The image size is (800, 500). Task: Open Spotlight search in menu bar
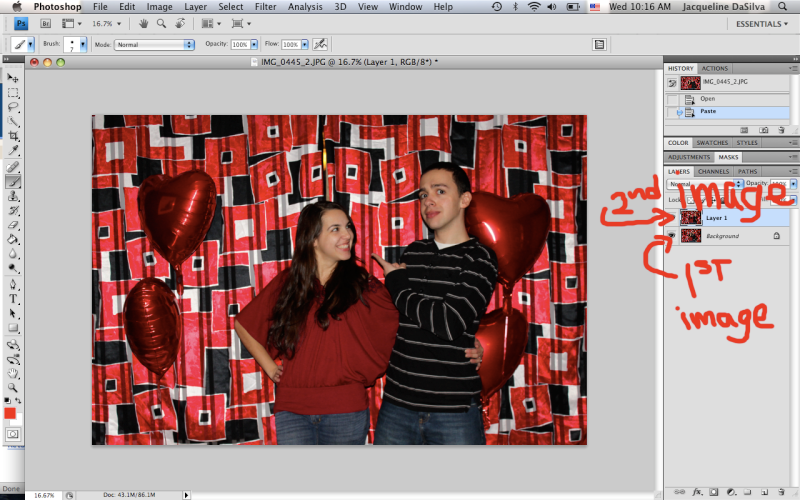783,7
